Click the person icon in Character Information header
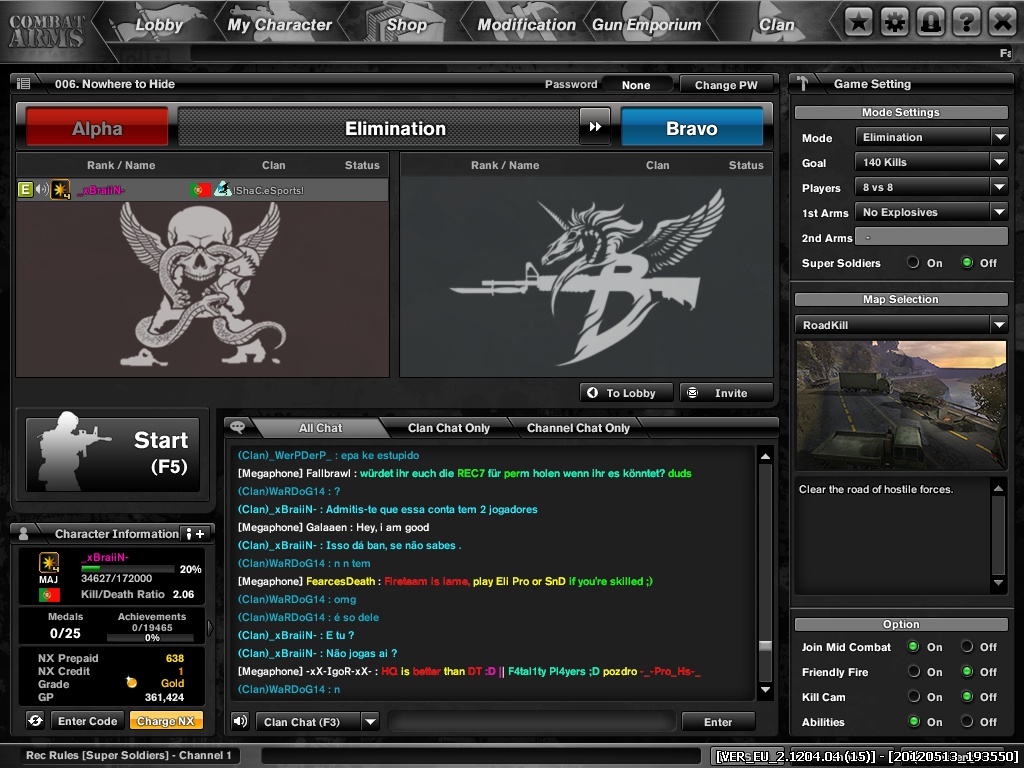 pos(24,534)
